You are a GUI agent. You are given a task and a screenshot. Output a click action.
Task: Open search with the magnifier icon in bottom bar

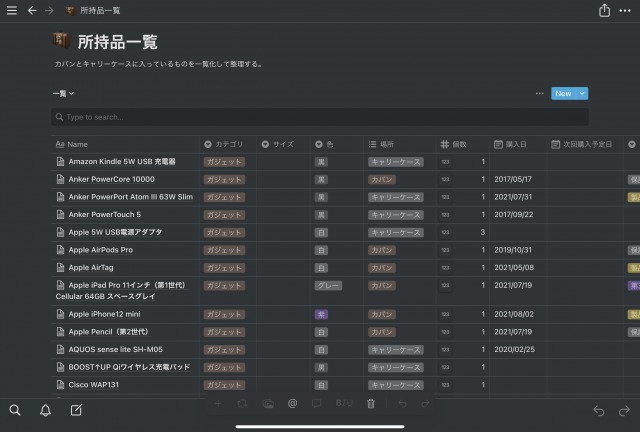(15, 410)
